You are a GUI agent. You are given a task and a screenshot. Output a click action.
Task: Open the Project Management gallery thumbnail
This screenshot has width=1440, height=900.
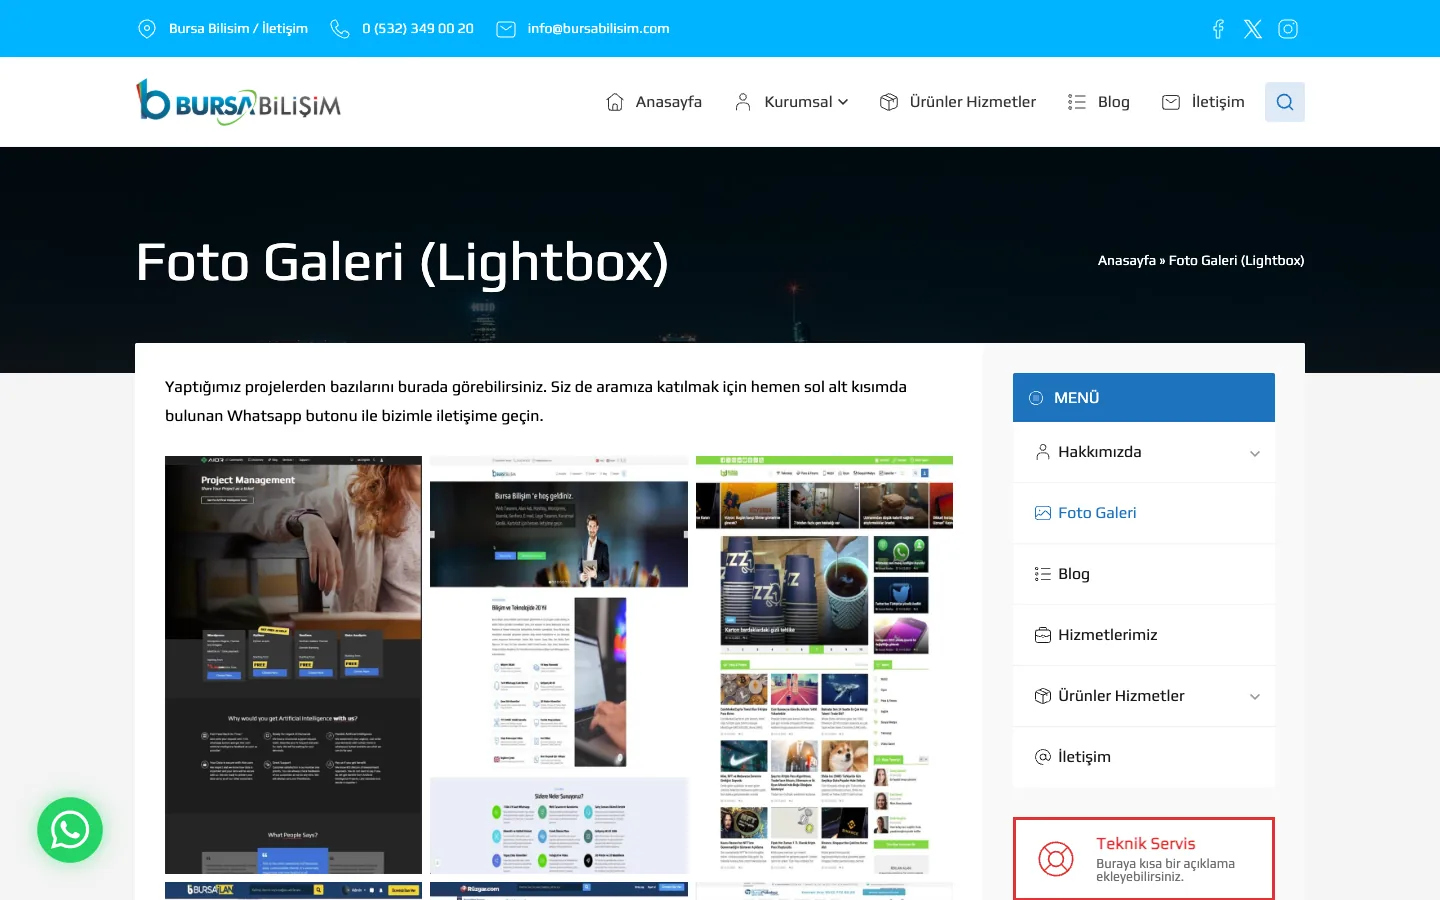point(293,665)
